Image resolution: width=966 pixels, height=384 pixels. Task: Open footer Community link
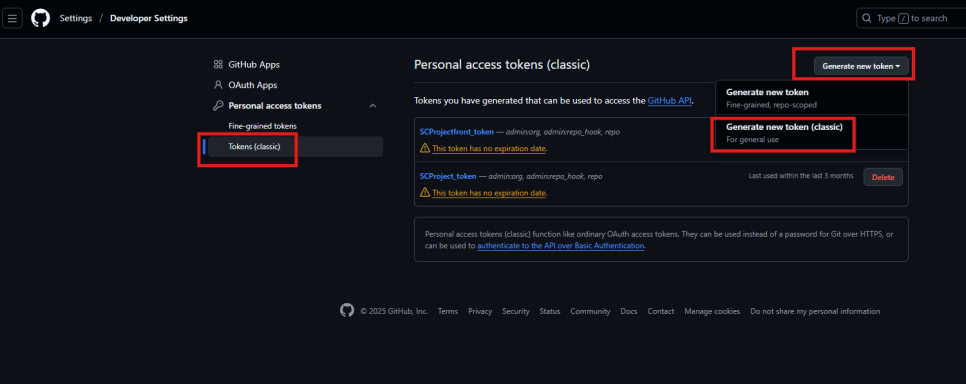(x=590, y=311)
